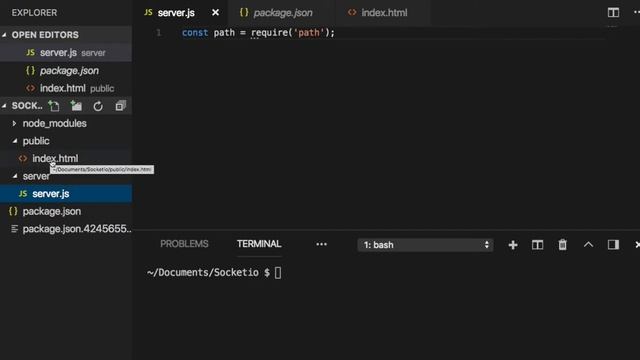Switch to the package.json tab
Viewport: 640px width, 360px height.
coord(282,13)
